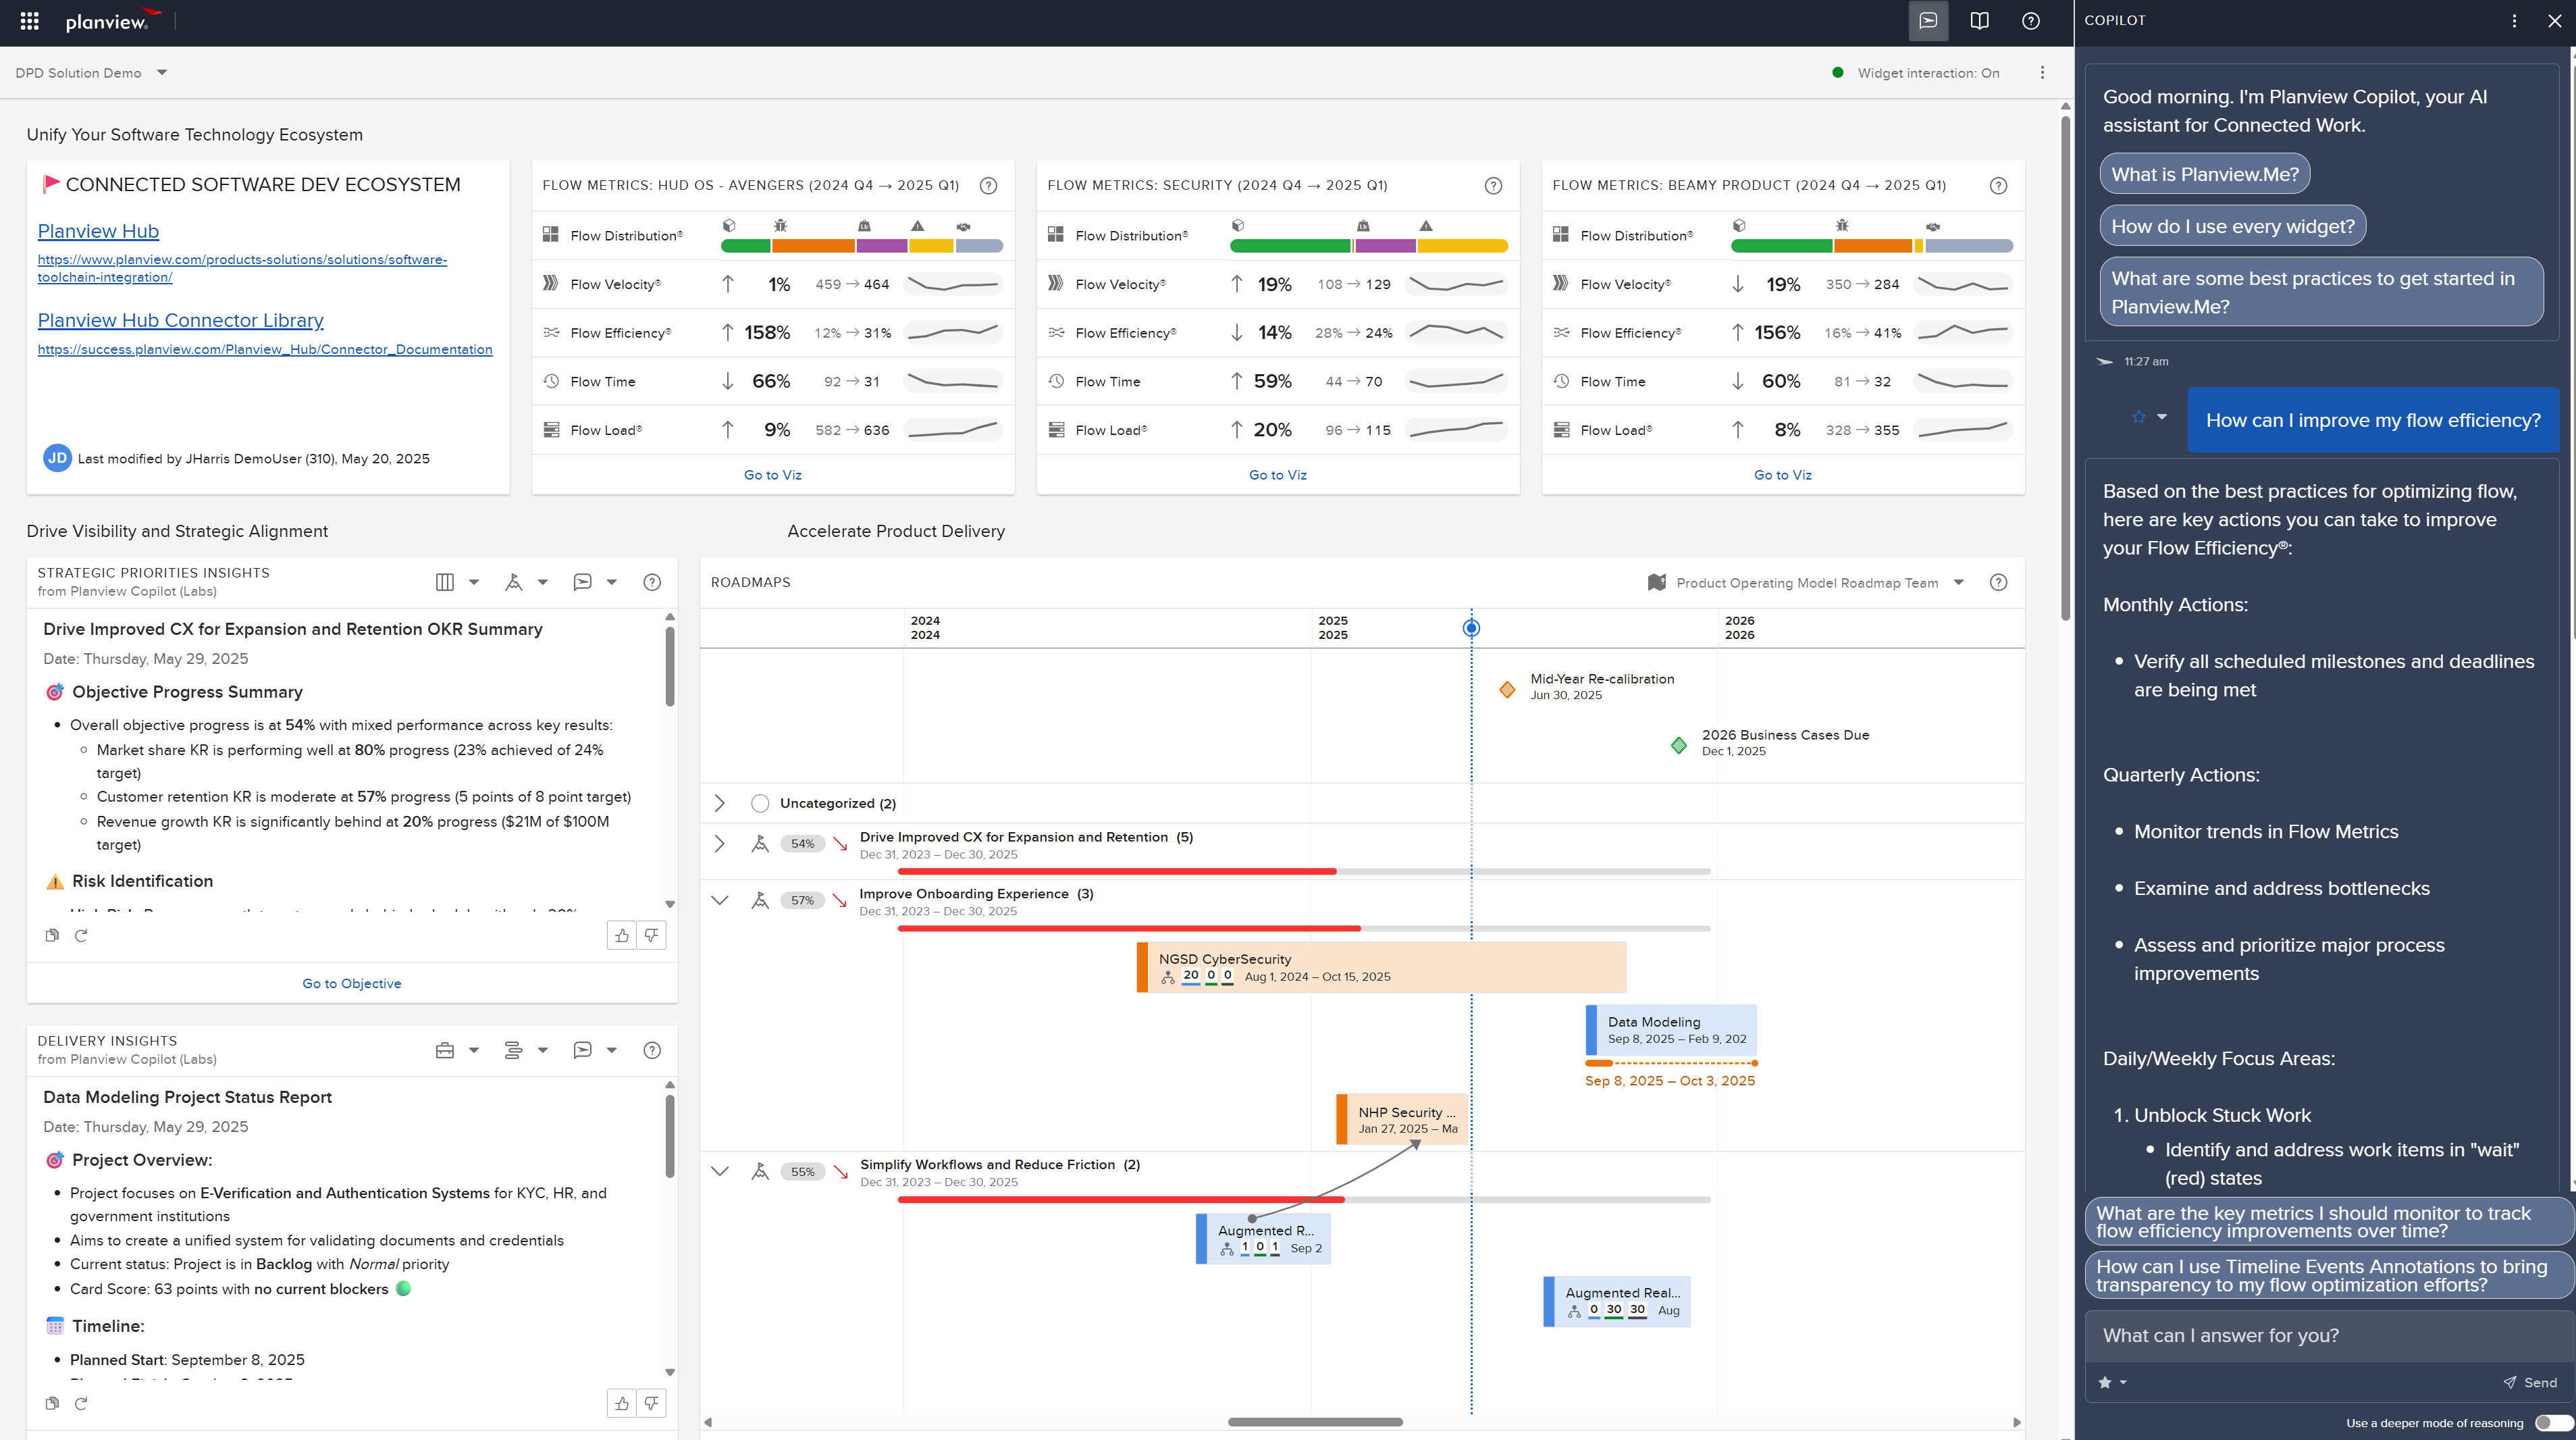Click 2026 Business Cases Due milestone diamond
Image resolution: width=2576 pixels, height=1440 pixels.
(x=1679, y=745)
